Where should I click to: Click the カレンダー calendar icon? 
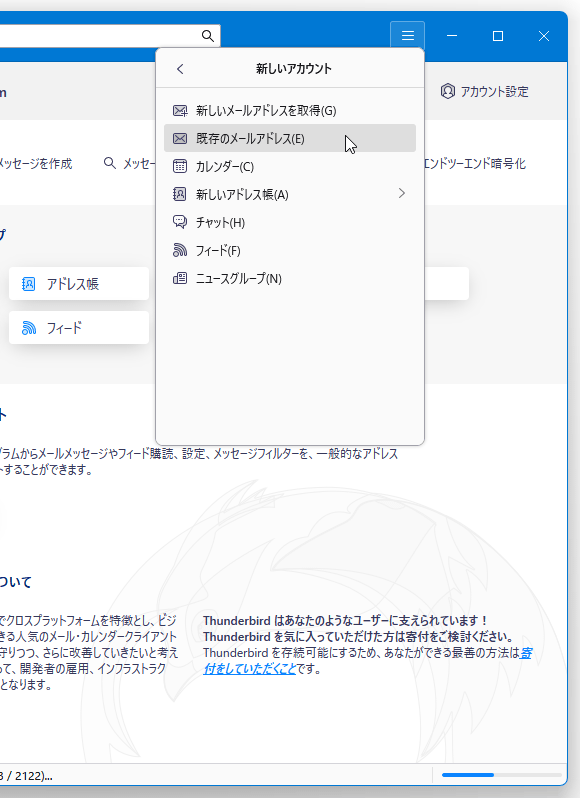[180, 166]
